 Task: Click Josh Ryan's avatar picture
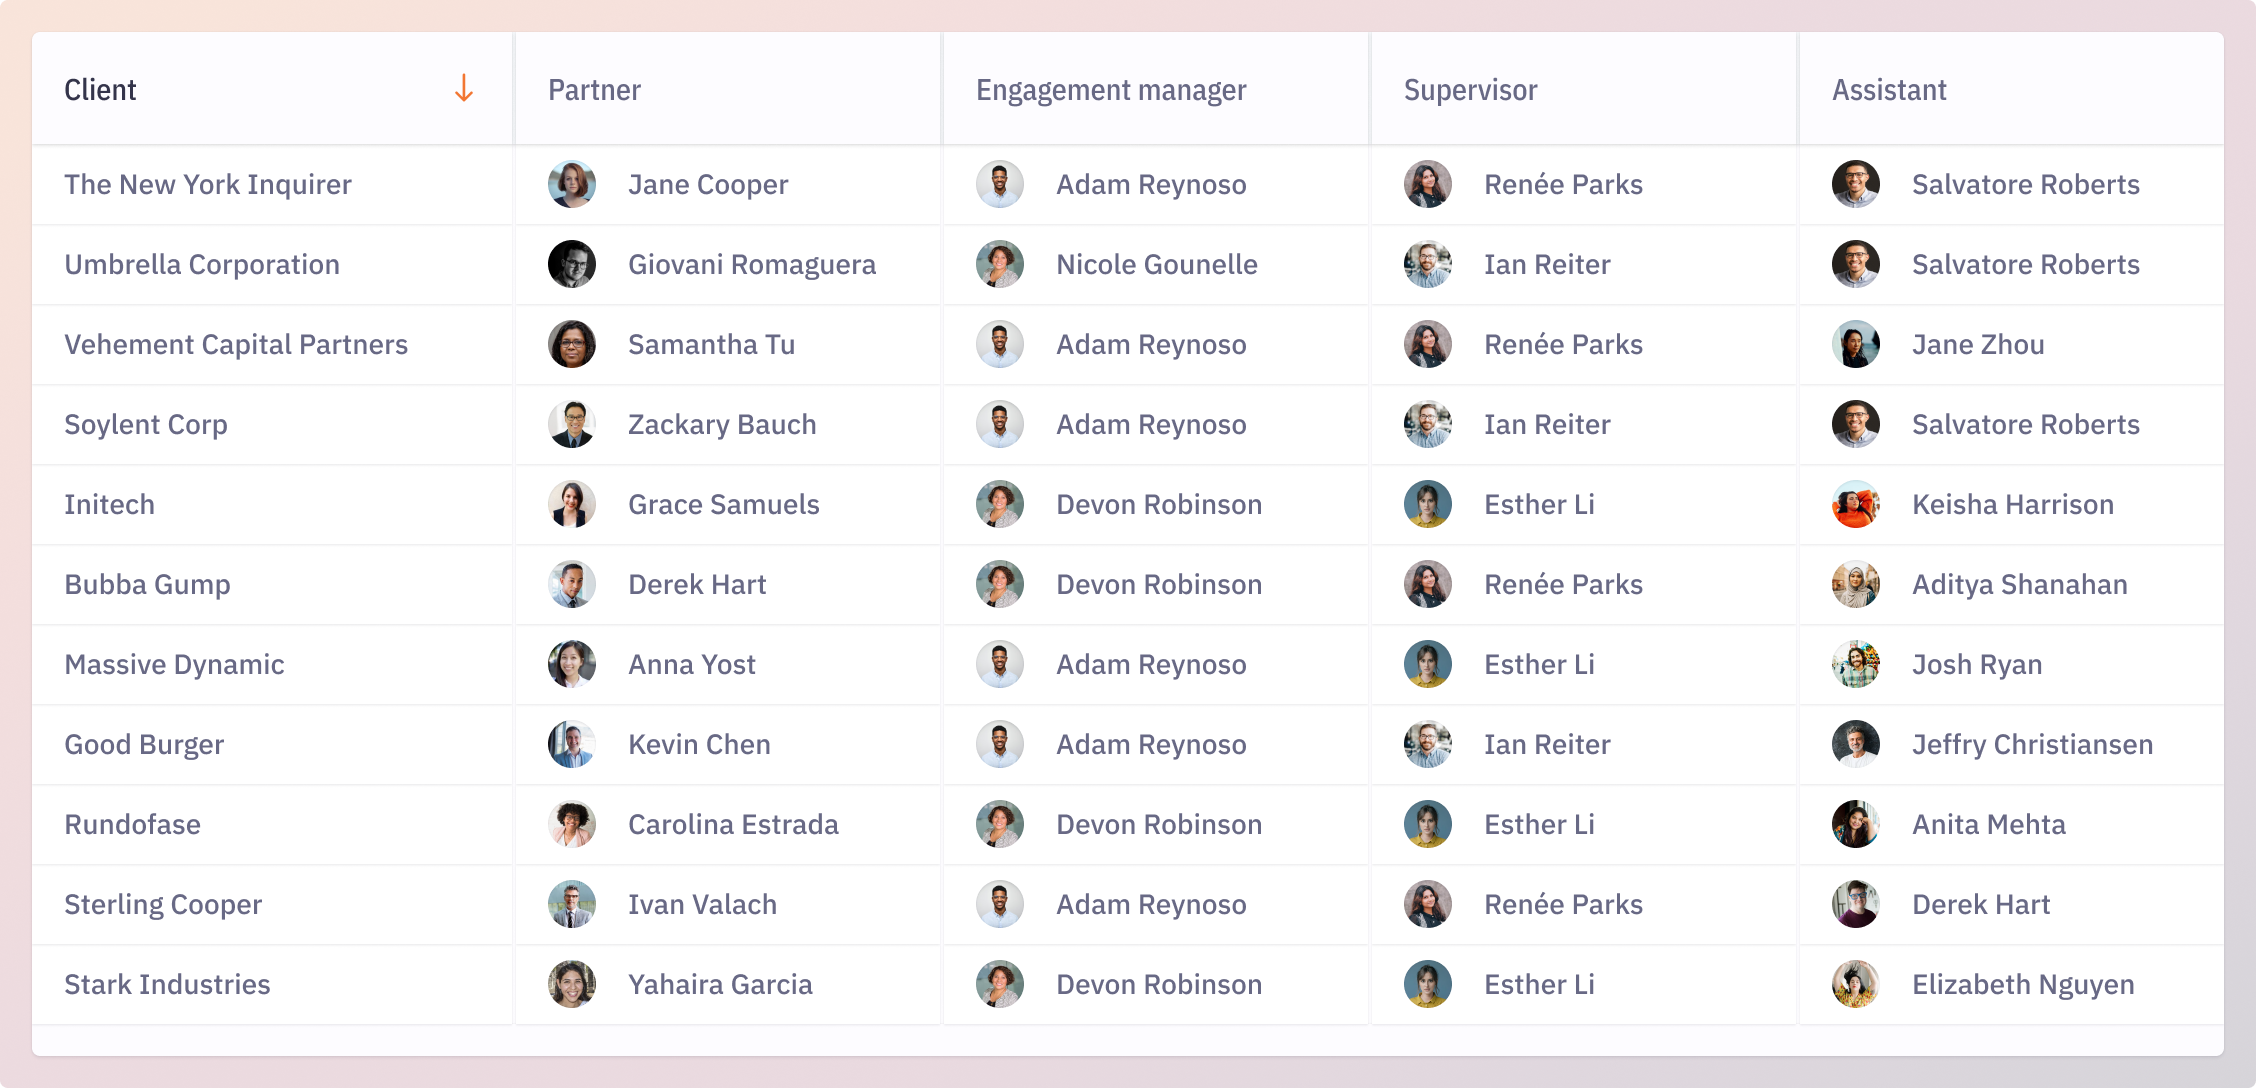1856,664
